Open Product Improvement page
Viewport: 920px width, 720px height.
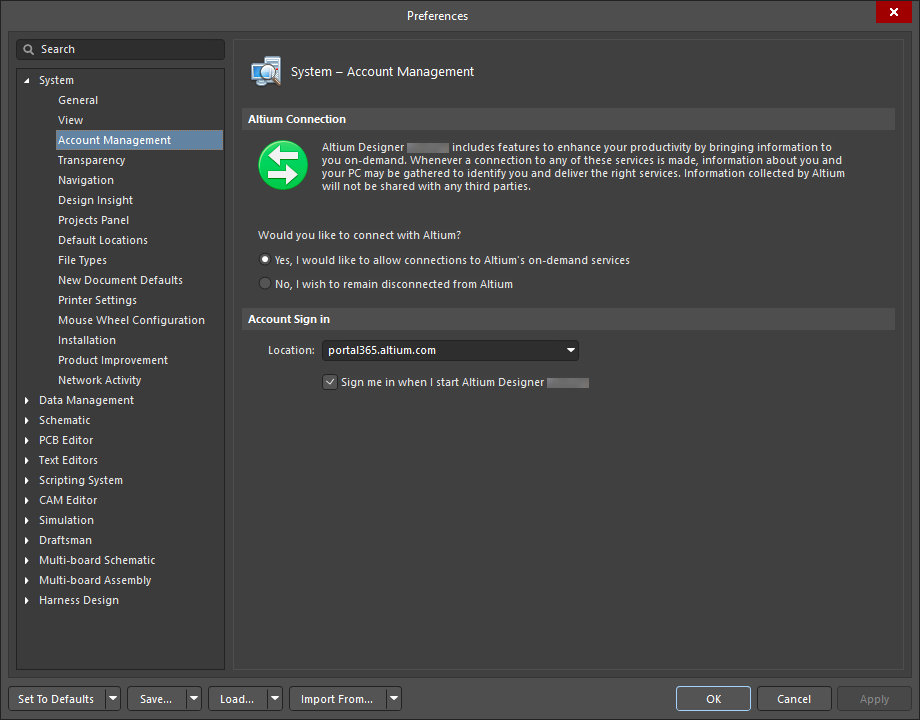pyautogui.click(x=113, y=360)
